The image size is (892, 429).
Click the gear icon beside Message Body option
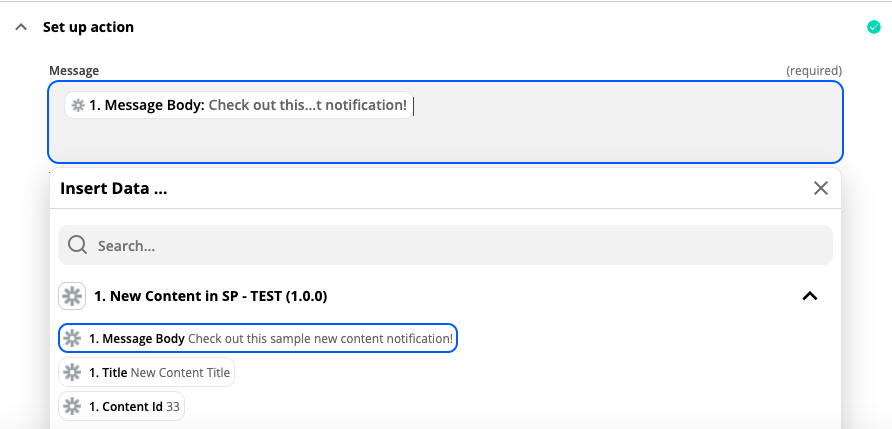[x=72, y=339]
